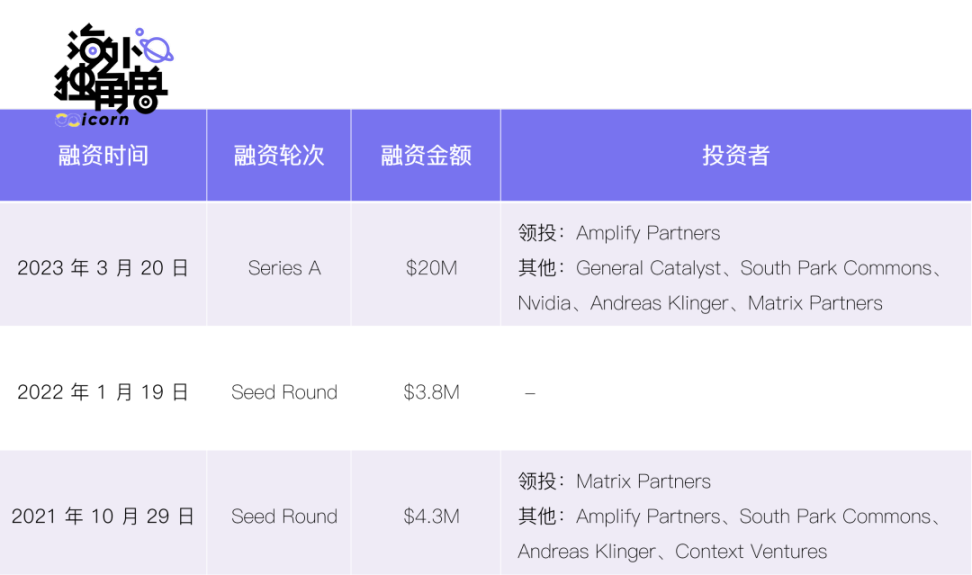This screenshot has width=972, height=575.
Task: Click the 投资者 column header
Action: point(735,156)
